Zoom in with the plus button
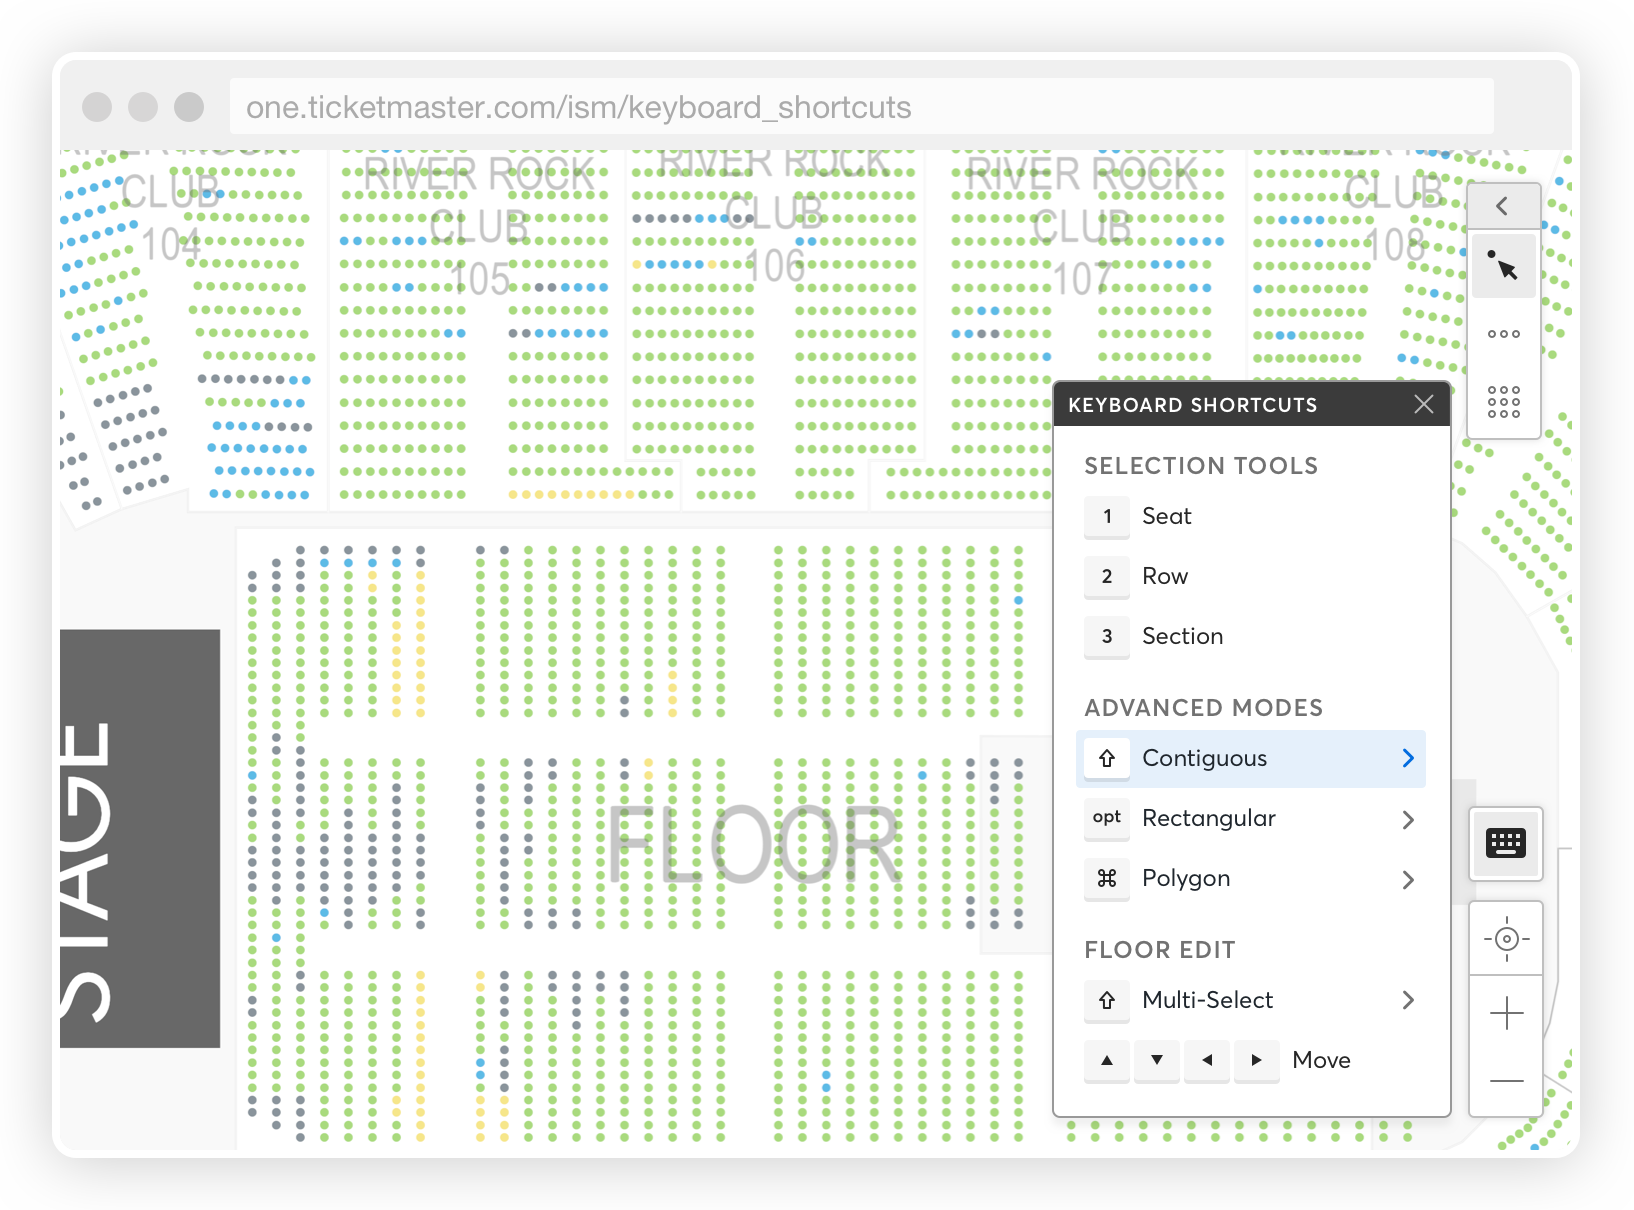 click(1506, 1013)
